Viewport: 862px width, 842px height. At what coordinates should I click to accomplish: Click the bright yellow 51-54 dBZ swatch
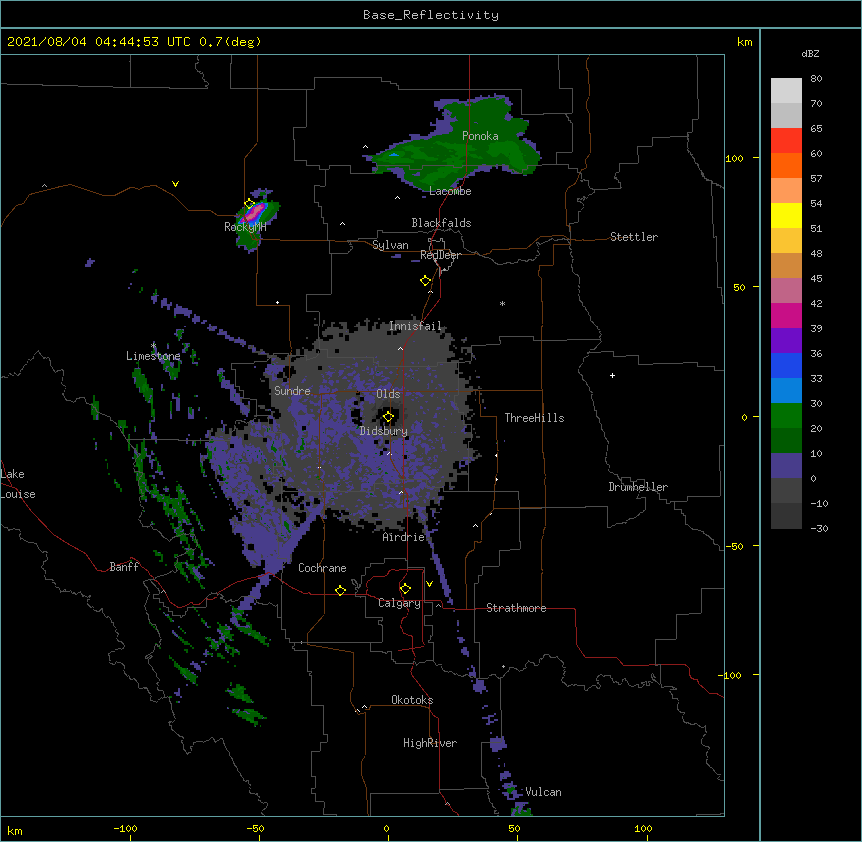click(786, 215)
